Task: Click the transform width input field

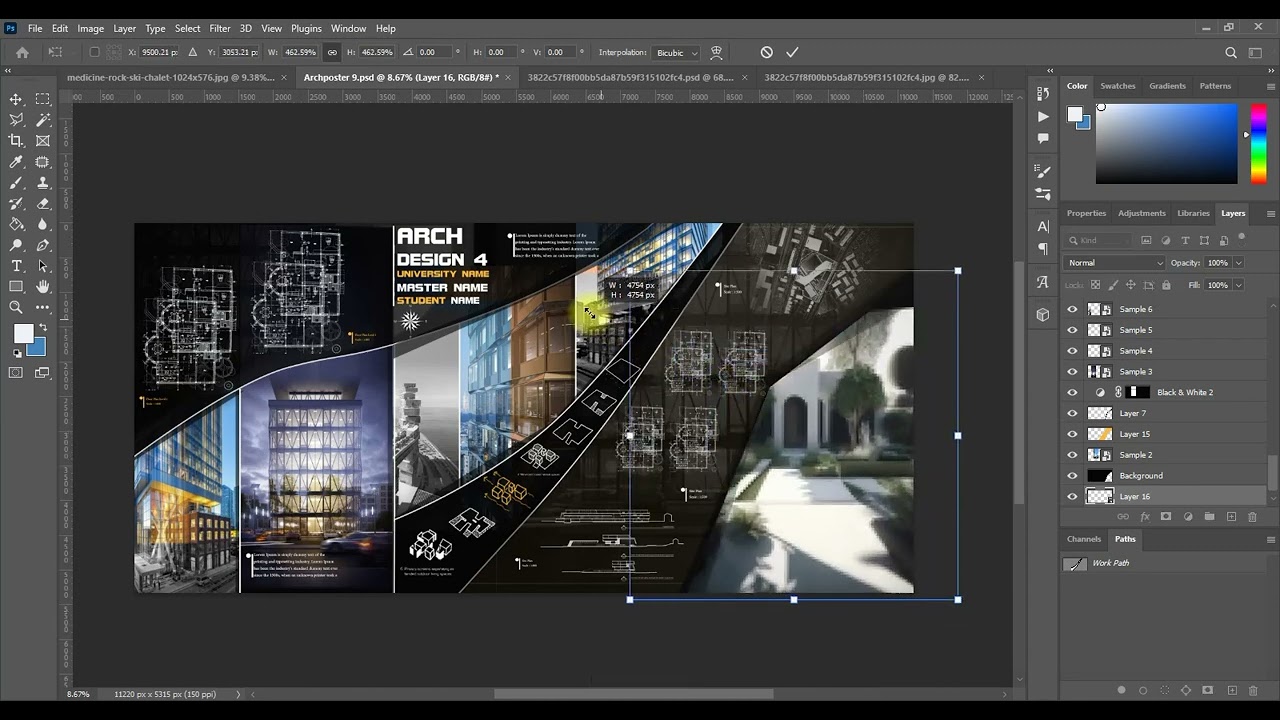Action: 299,52
